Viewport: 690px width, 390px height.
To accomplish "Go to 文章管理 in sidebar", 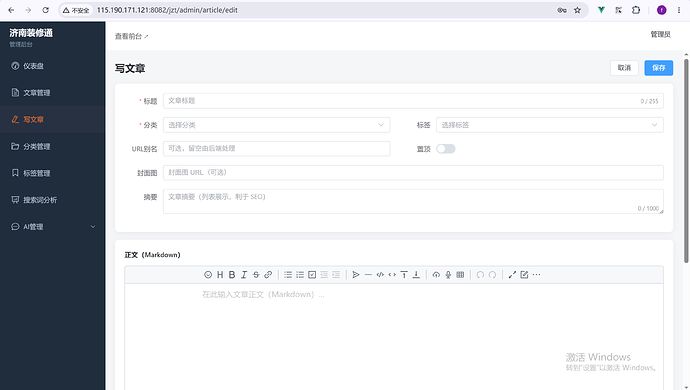I will (53, 92).
